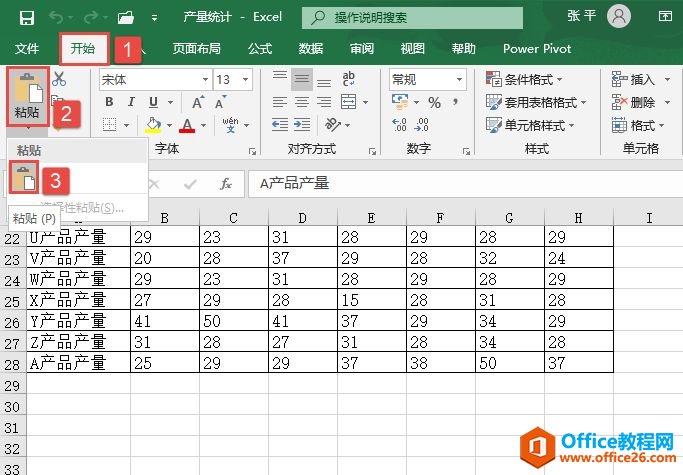Select the Paste option icon in dropdown
683x475 pixels.
pos(24,180)
